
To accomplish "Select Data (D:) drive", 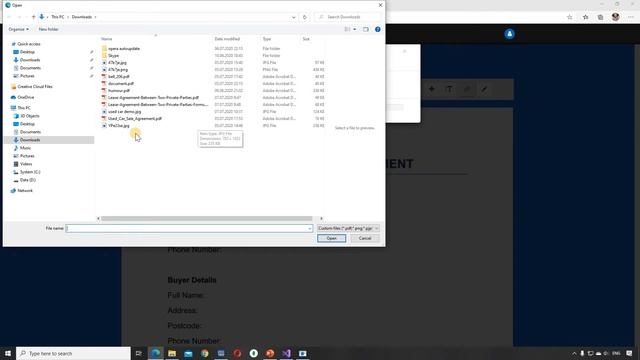I will 27,180.
